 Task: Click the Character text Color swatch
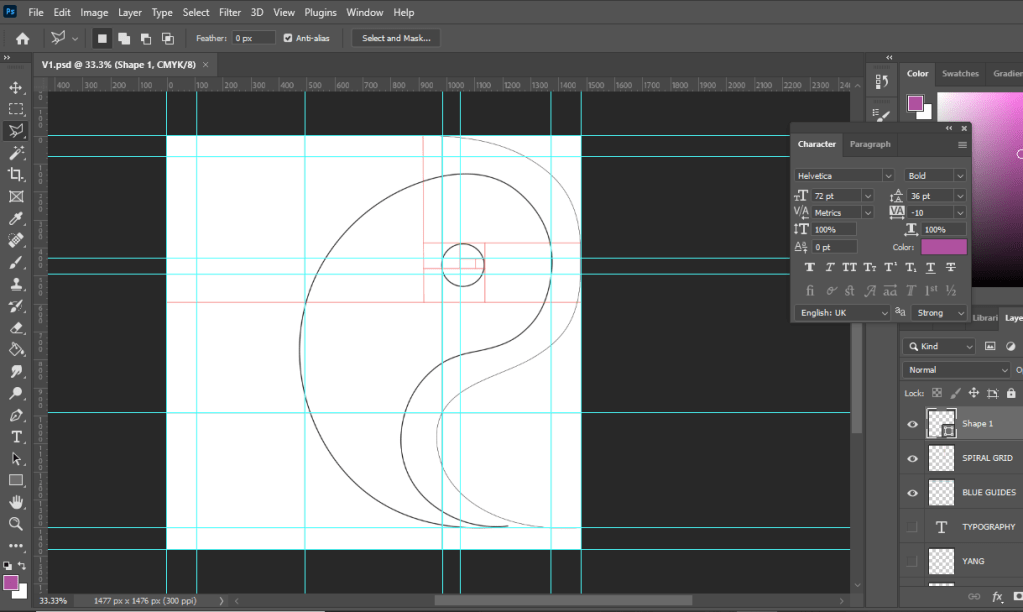(943, 247)
